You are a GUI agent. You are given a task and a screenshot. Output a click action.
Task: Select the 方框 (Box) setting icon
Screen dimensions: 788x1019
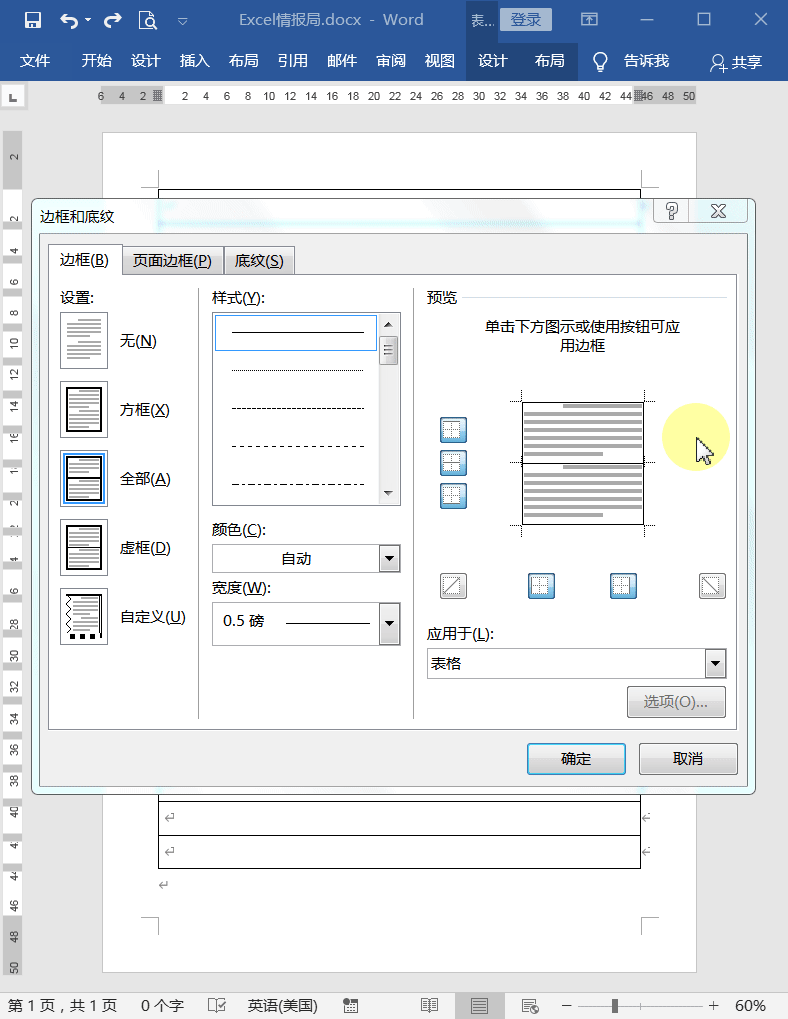coord(84,409)
